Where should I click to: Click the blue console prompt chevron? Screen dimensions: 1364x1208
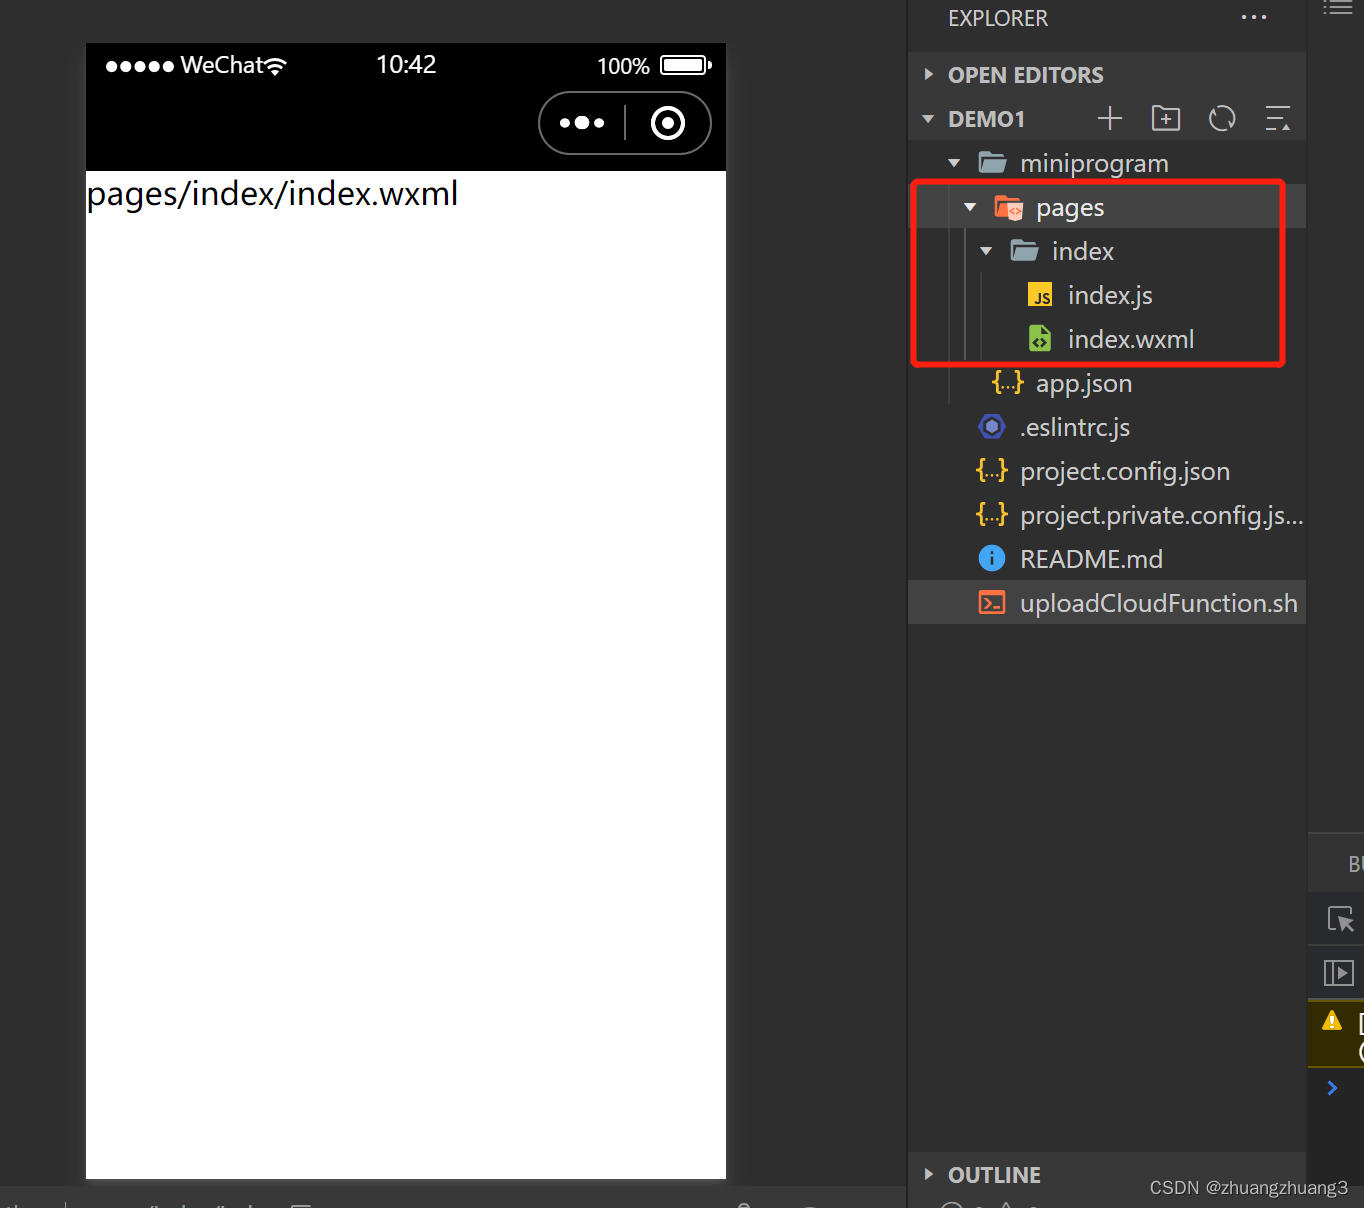coord(1332,1088)
